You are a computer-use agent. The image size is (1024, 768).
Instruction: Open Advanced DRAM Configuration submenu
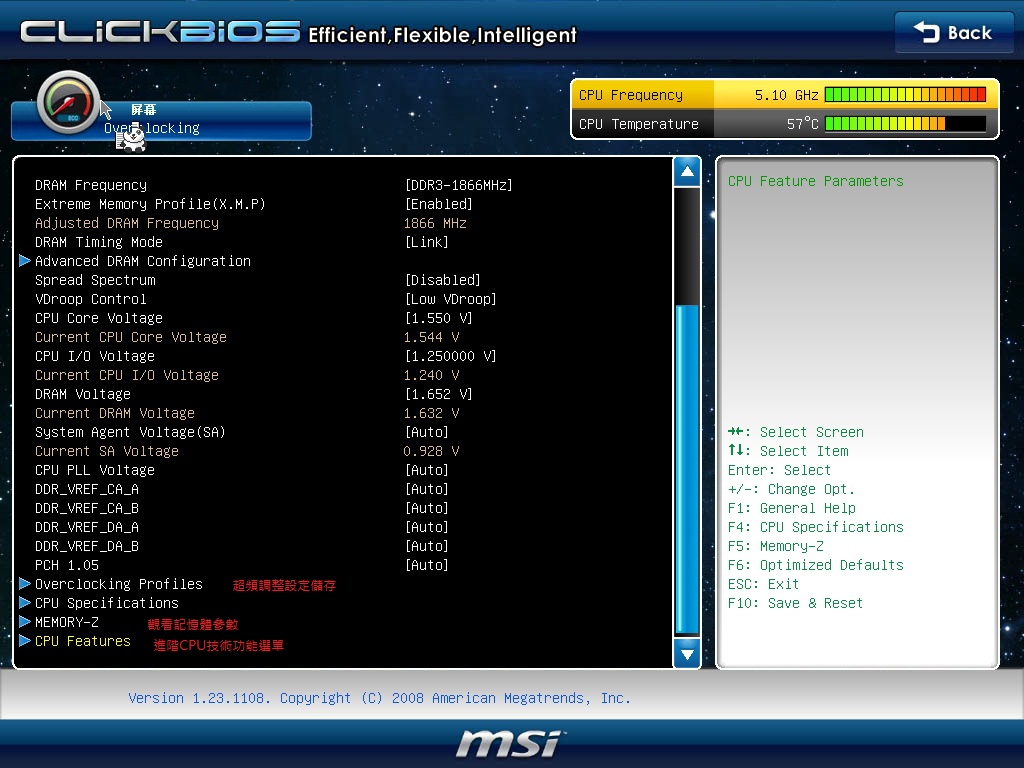click(x=142, y=261)
